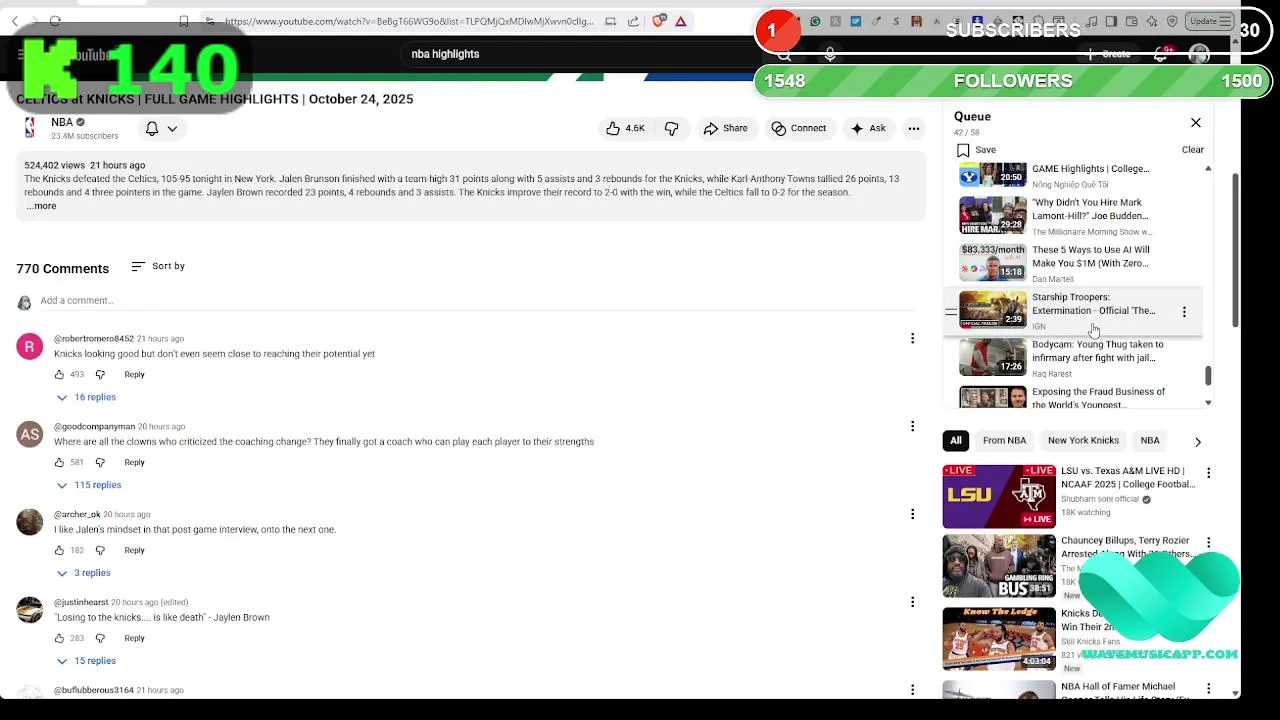Expand the 16 replies thread

[x=86, y=397]
